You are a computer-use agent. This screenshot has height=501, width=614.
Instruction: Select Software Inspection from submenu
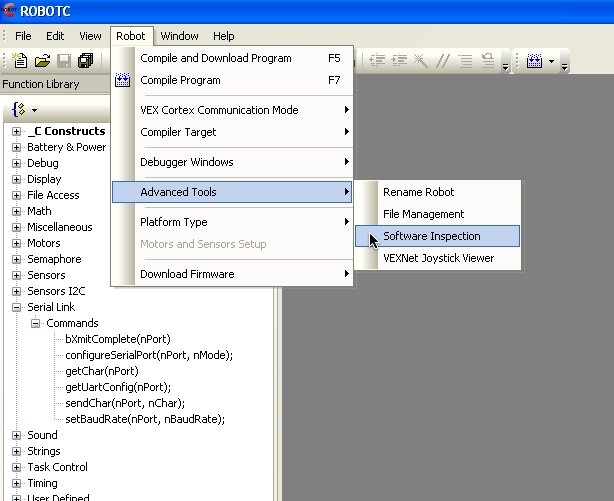[437, 236]
